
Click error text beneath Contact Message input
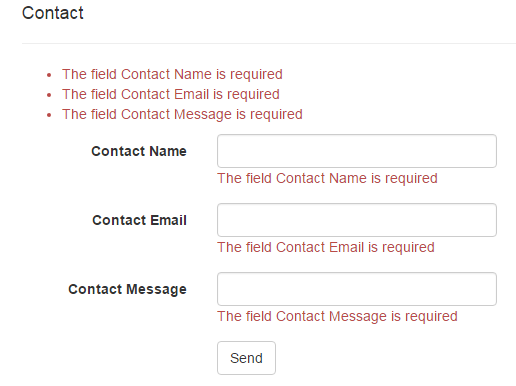(337, 316)
